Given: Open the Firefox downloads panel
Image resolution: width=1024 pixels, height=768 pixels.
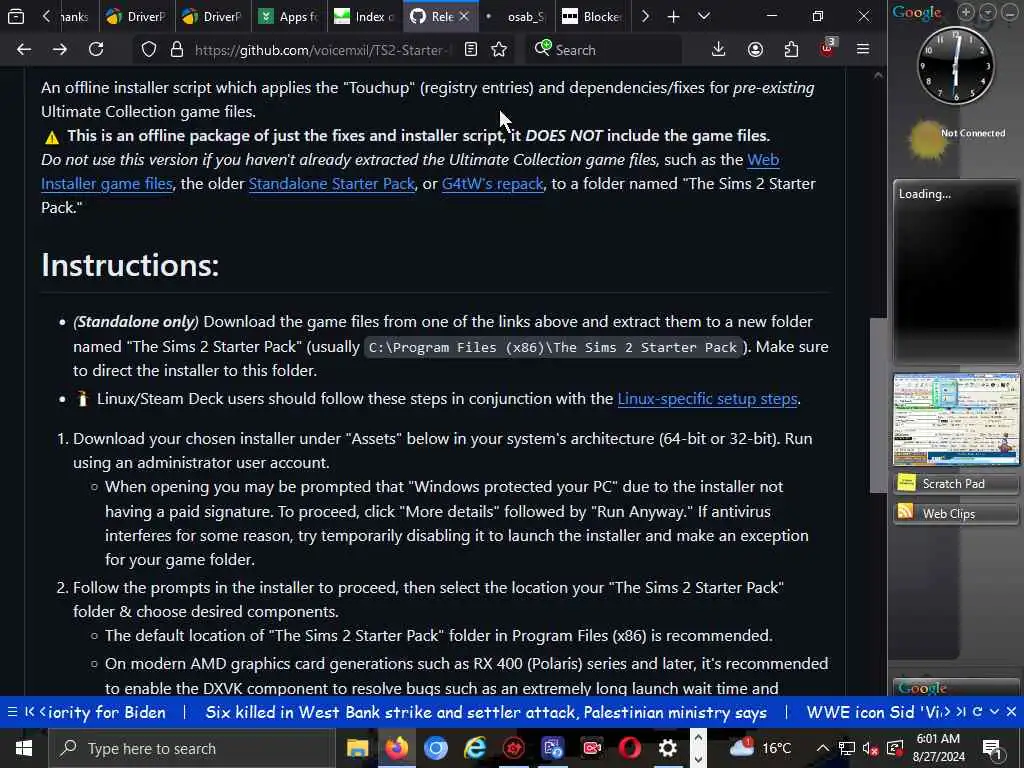Looking at the screenshot, I should tap(718, 50).
